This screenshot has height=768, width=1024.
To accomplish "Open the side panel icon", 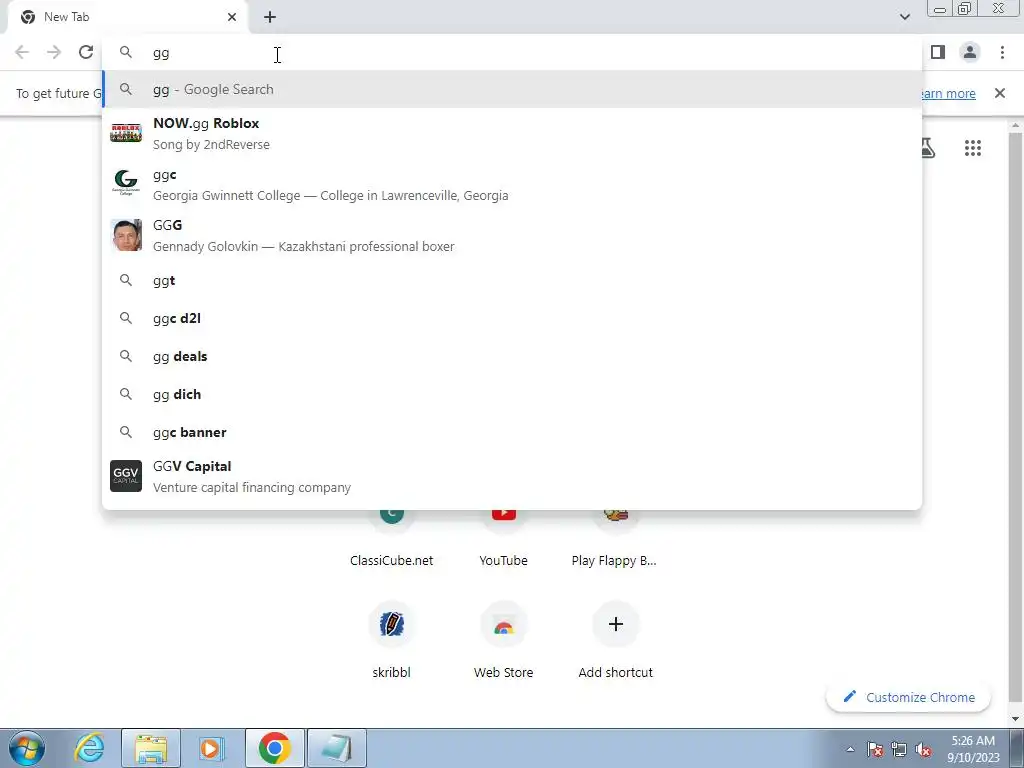I will pos(938,52).
